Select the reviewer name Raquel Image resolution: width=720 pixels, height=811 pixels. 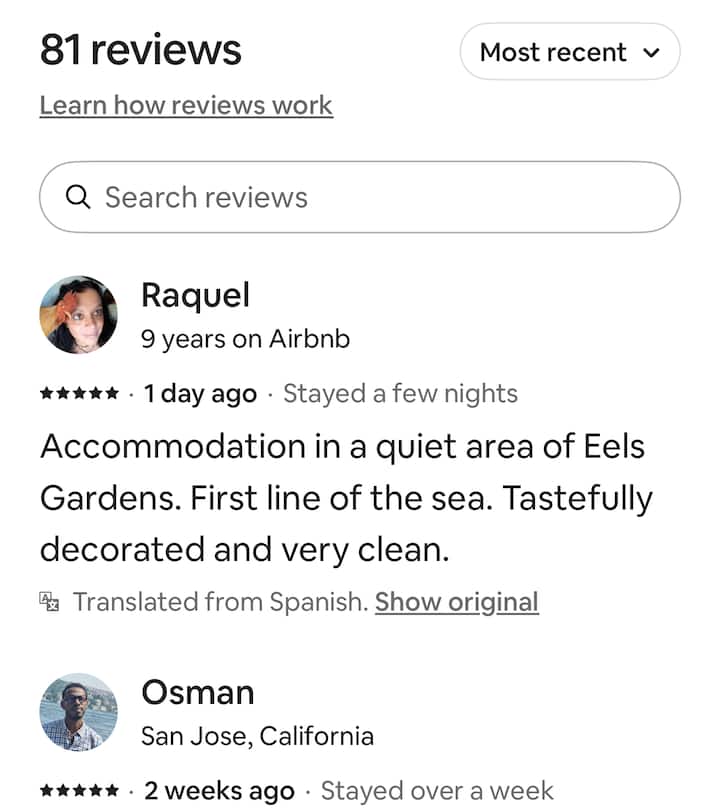click(195, 295)
